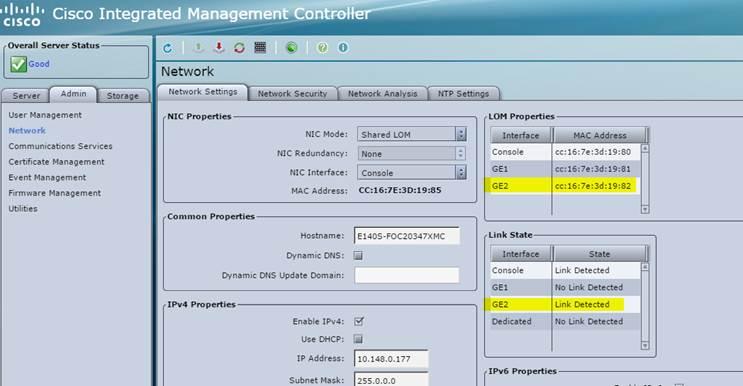Select GE1 row in Link State table

(565, 287)
